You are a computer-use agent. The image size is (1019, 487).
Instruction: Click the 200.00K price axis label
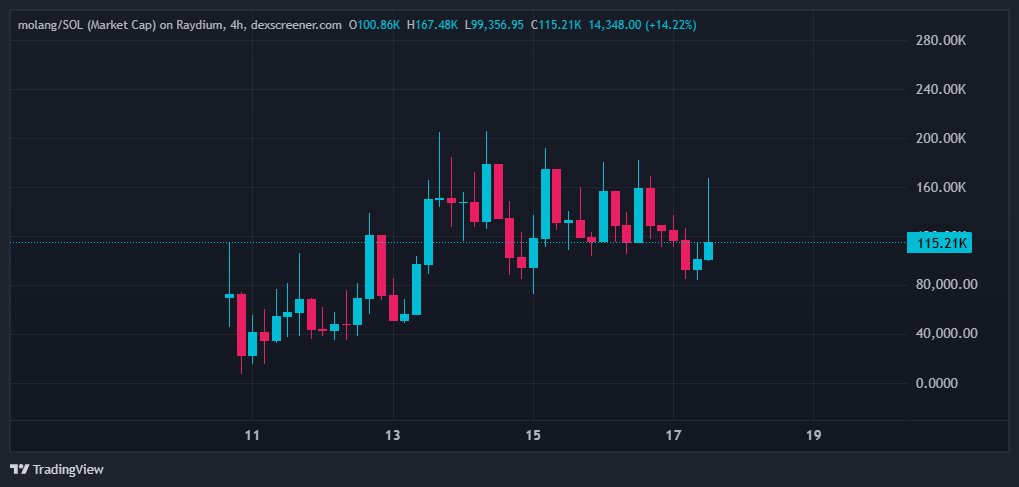point(941,138)
